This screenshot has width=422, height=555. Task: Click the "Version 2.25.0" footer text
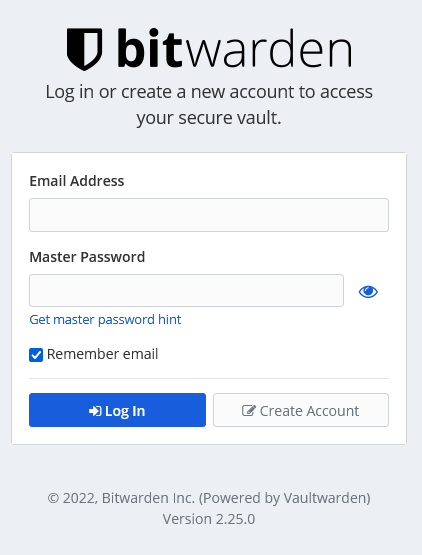click(x=209, y=519)
